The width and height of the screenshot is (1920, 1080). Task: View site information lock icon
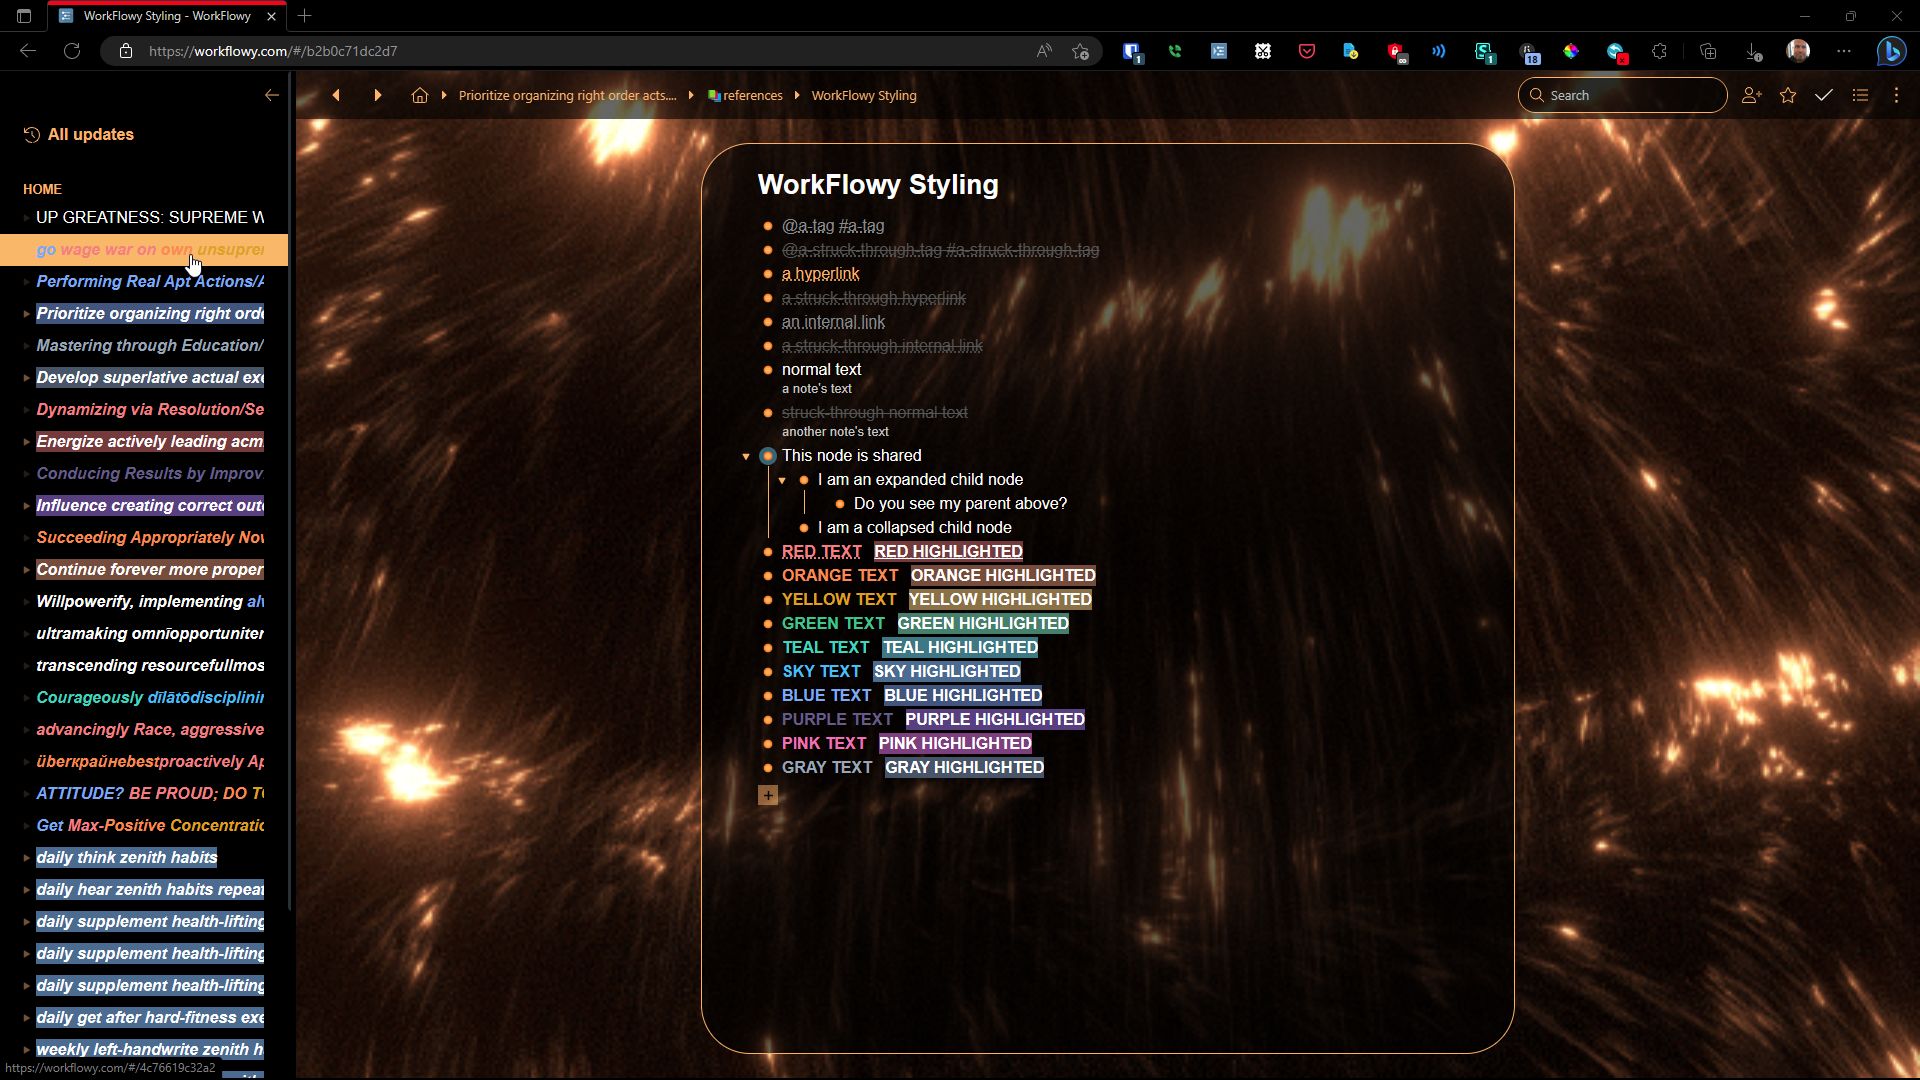[x=126, y=51]
